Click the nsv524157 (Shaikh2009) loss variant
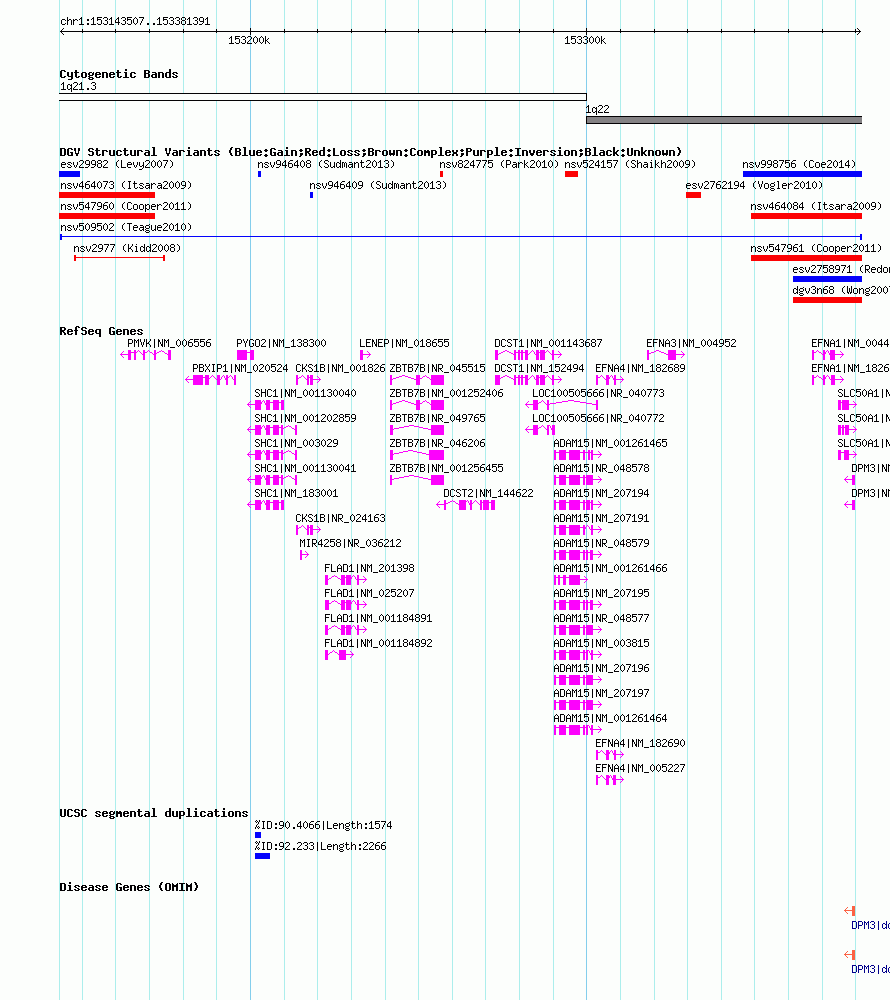Screen dimensions: 890x1000 click(571, 174)
